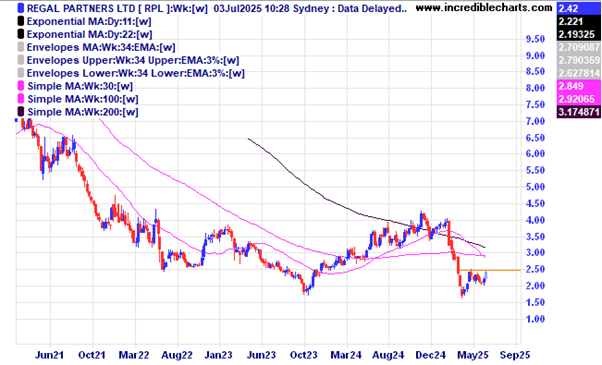This screenshot has width=602, height=365.
Task: Select the Envelopes Lower:Wk:34 legend label
Action: 136,73
